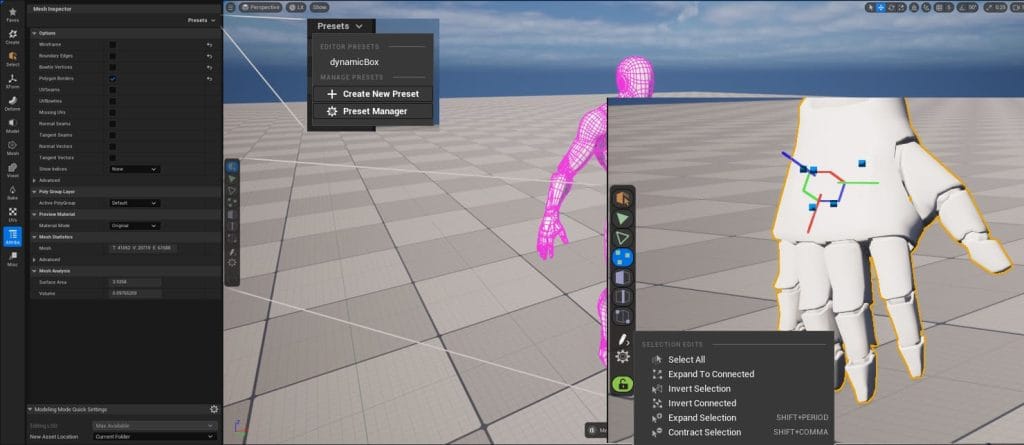Toggle the Boundary Edges checkbox
This screenshot has height=445, width=1024.
[113, 56]
